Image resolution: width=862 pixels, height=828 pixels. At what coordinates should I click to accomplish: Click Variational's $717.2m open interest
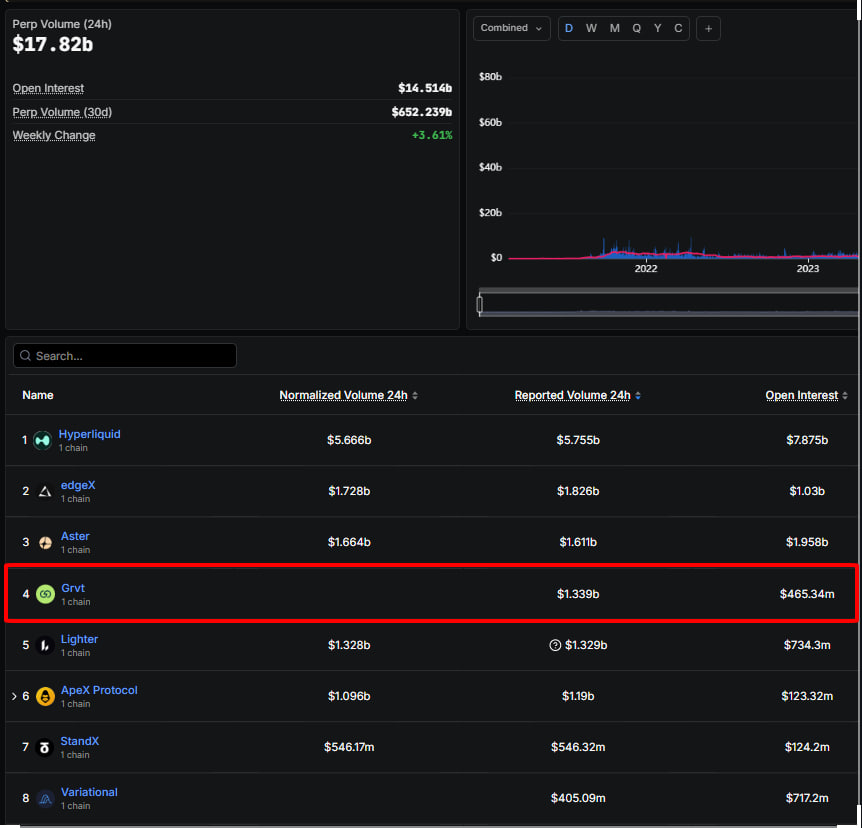point(807,799)
